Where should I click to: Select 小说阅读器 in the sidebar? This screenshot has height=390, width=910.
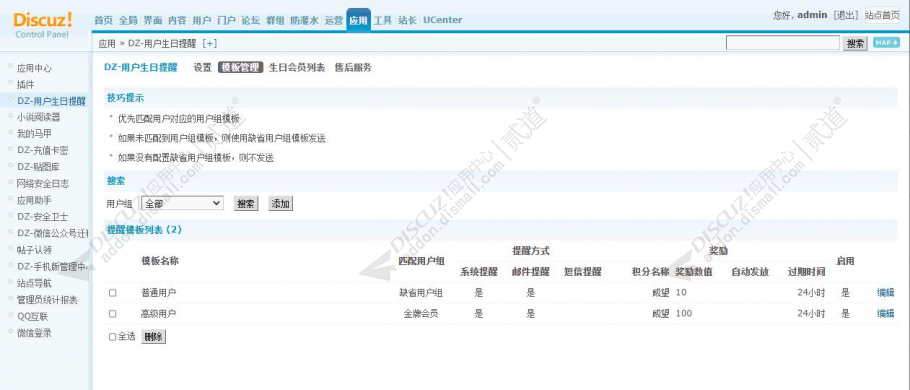pyautogui.click(x=38, y=117)
